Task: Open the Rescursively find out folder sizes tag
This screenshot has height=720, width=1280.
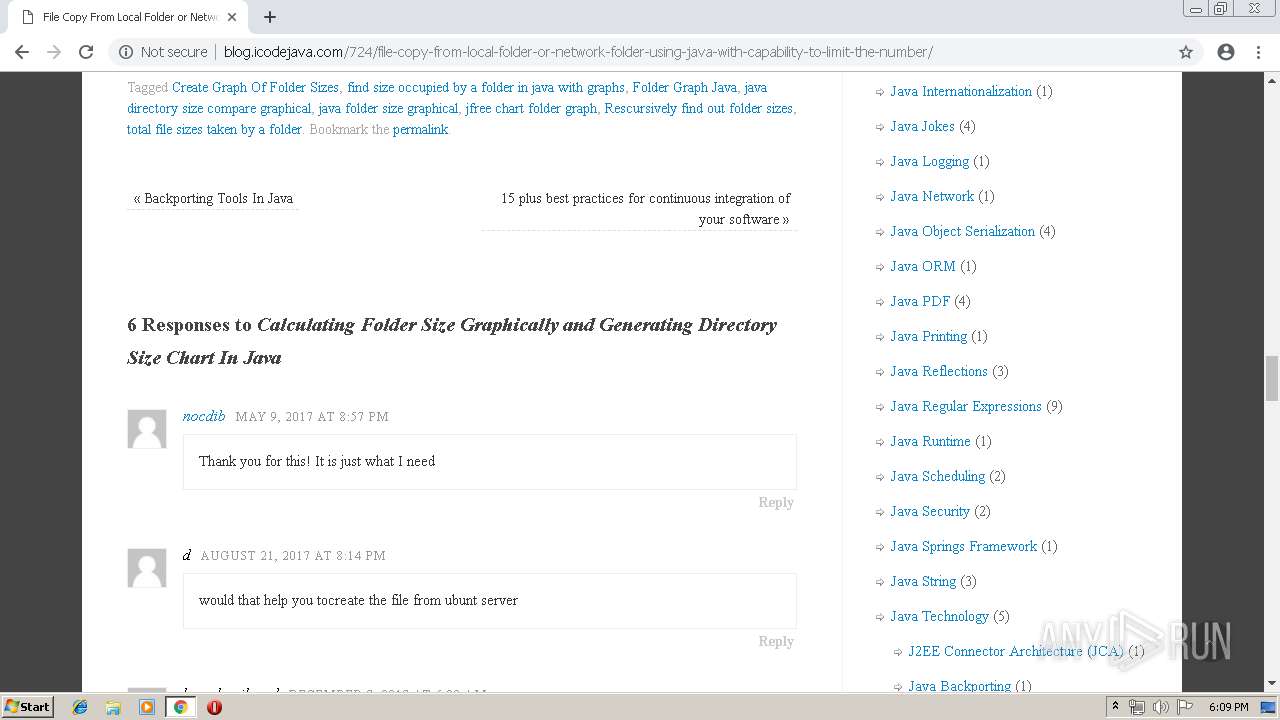Action: click(x=698, y=109)
